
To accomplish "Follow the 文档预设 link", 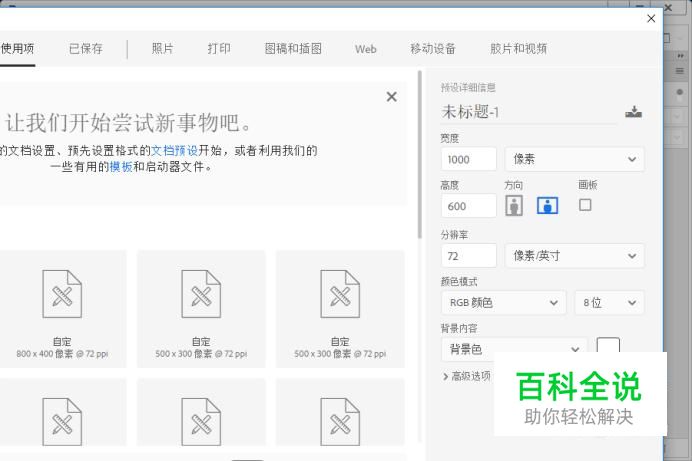I will click(x=174, y=151).
